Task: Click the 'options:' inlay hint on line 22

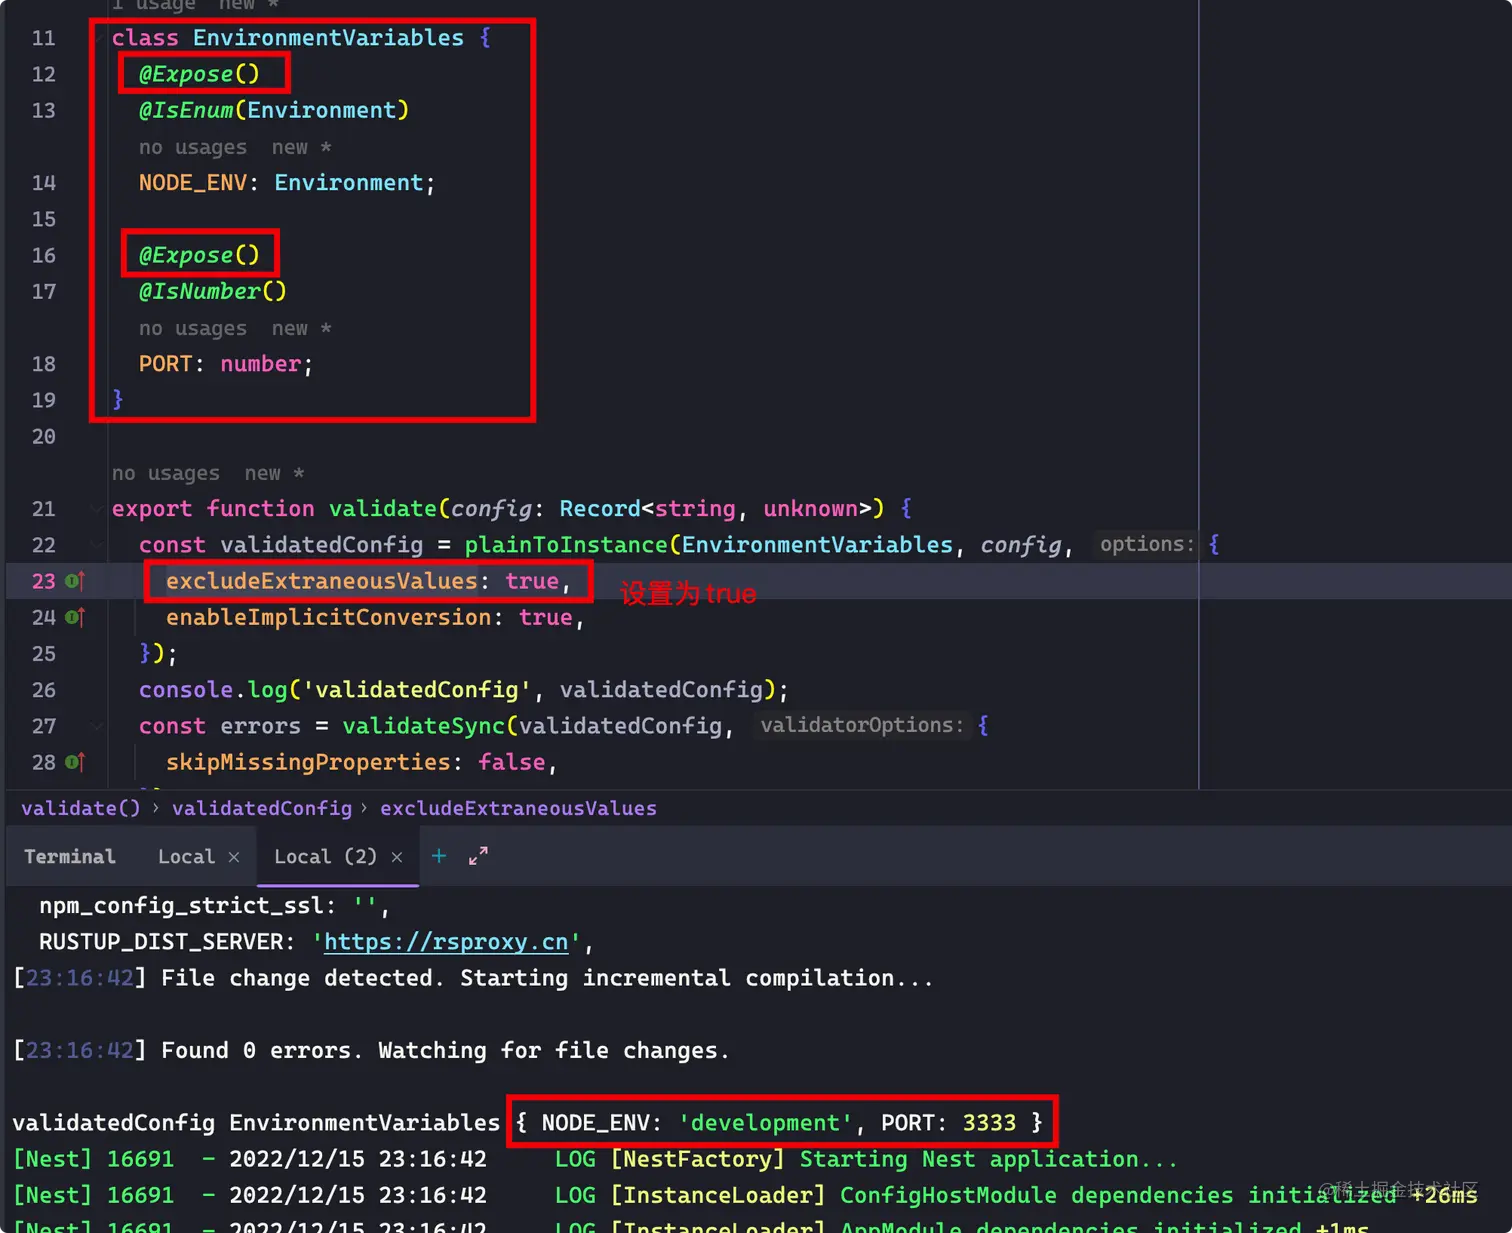Action: click(1146, 544)
